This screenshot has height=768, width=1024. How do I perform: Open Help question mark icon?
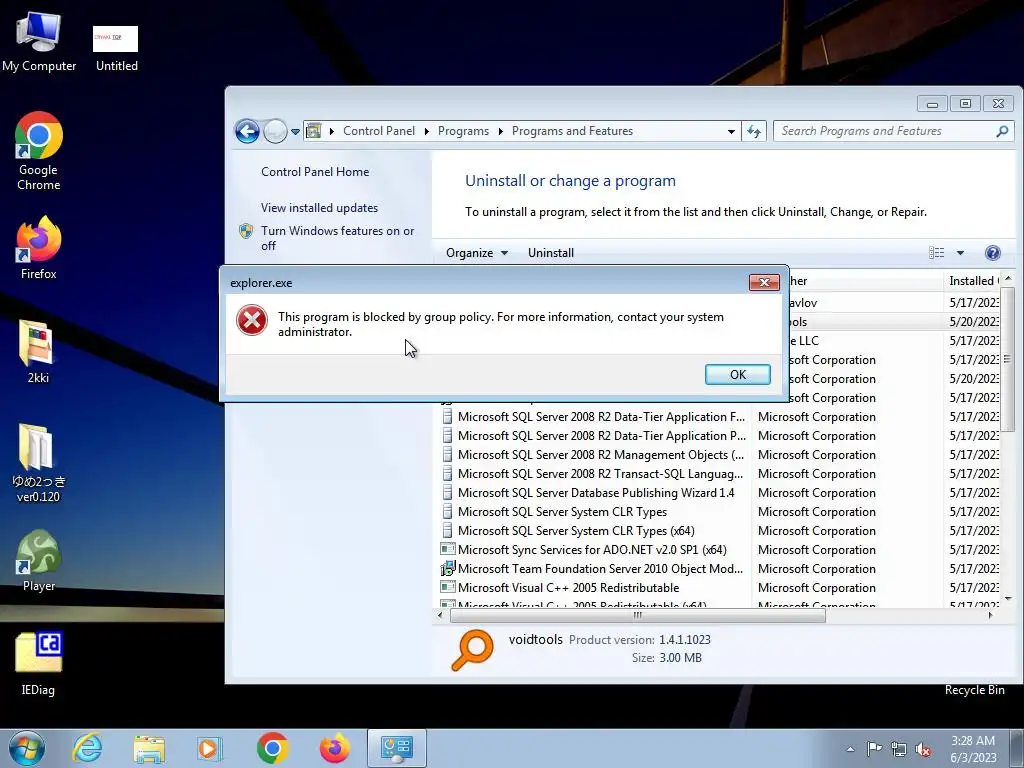[x=992, y=253]
